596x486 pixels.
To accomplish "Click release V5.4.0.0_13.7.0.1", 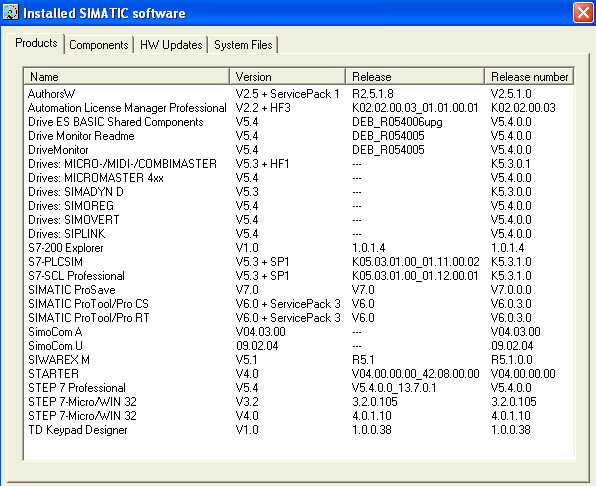I will pyautogui.click(x=394, y=388).
